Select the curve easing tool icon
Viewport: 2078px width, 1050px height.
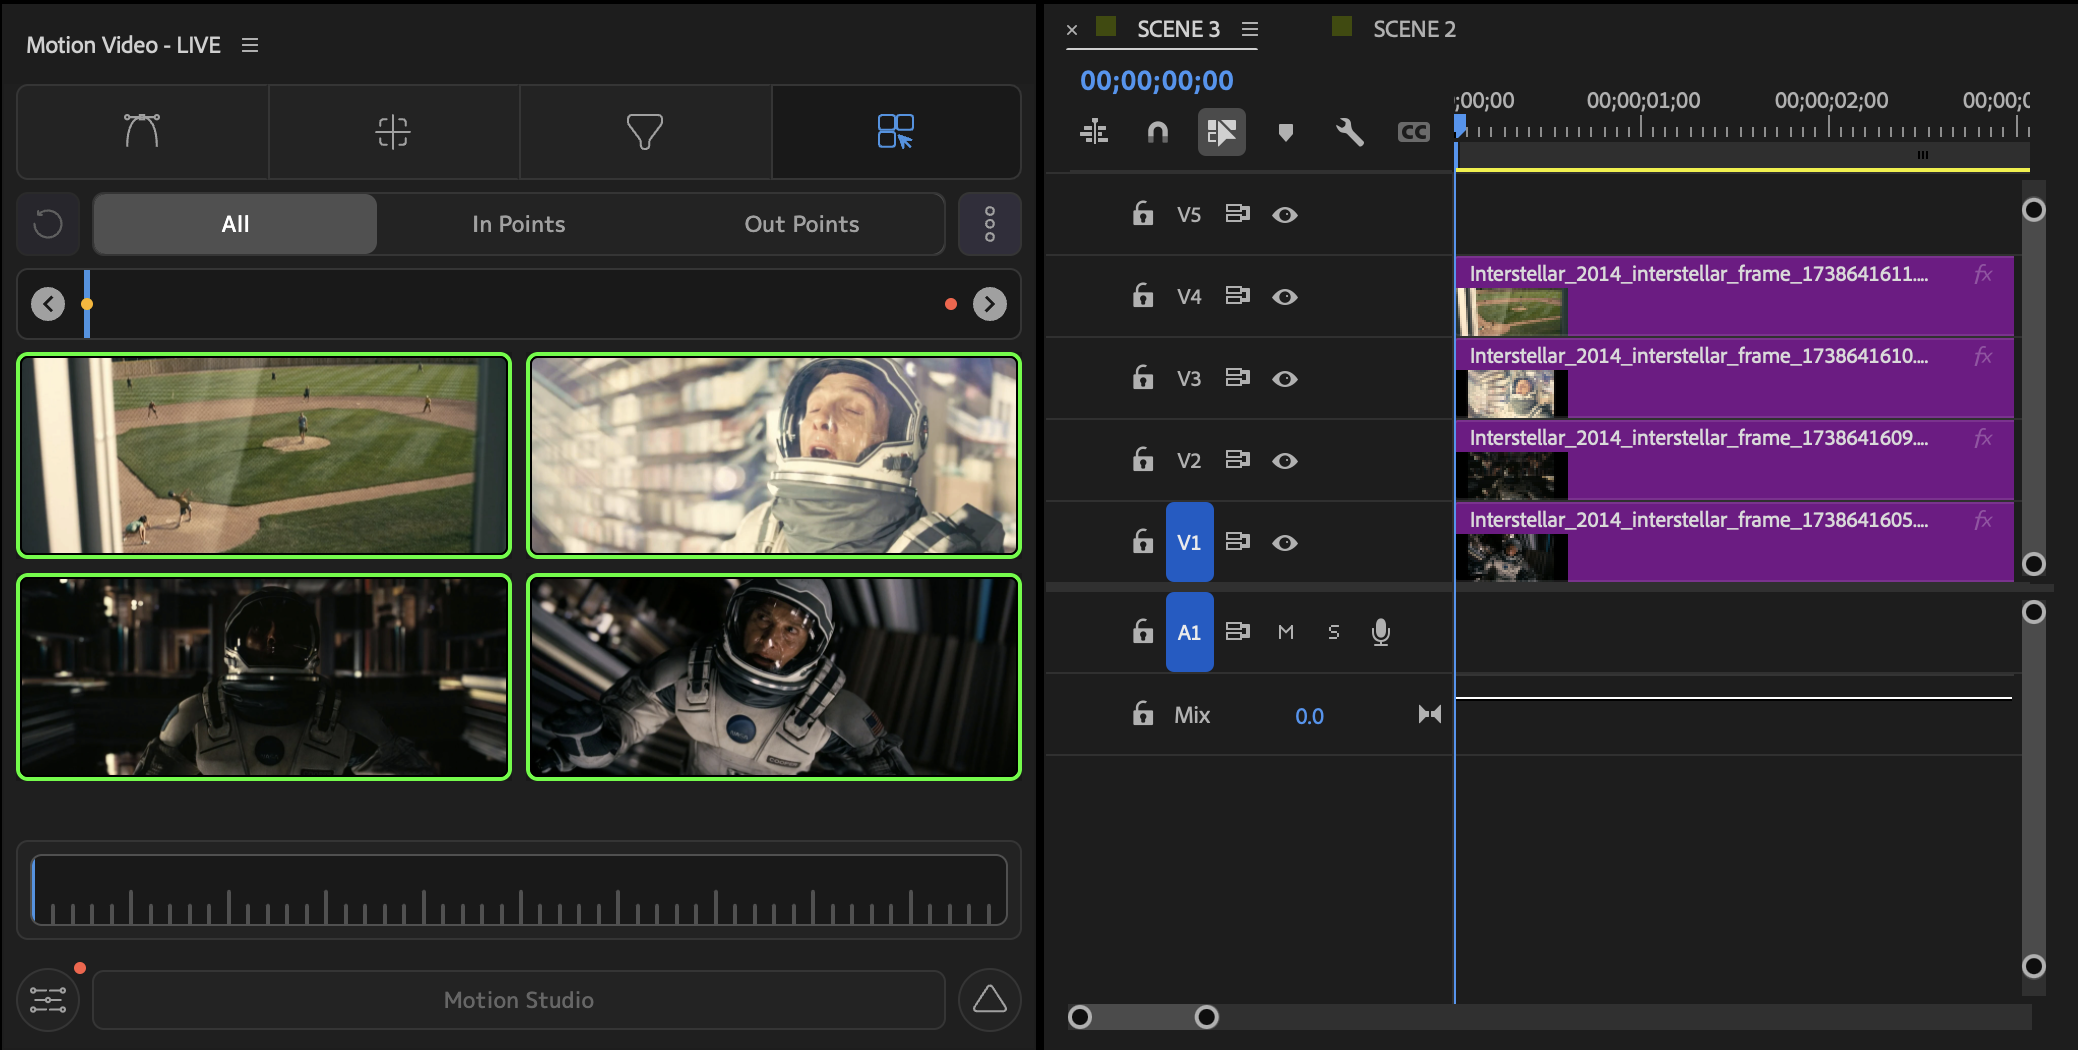(x=142, y=131)
